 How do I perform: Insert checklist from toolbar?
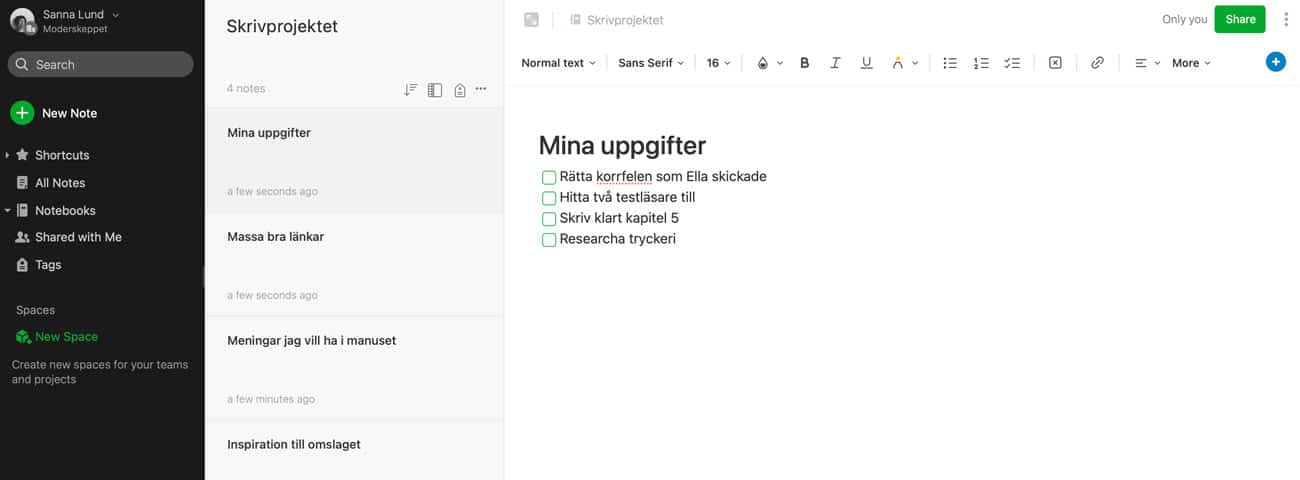(1012, 63)
